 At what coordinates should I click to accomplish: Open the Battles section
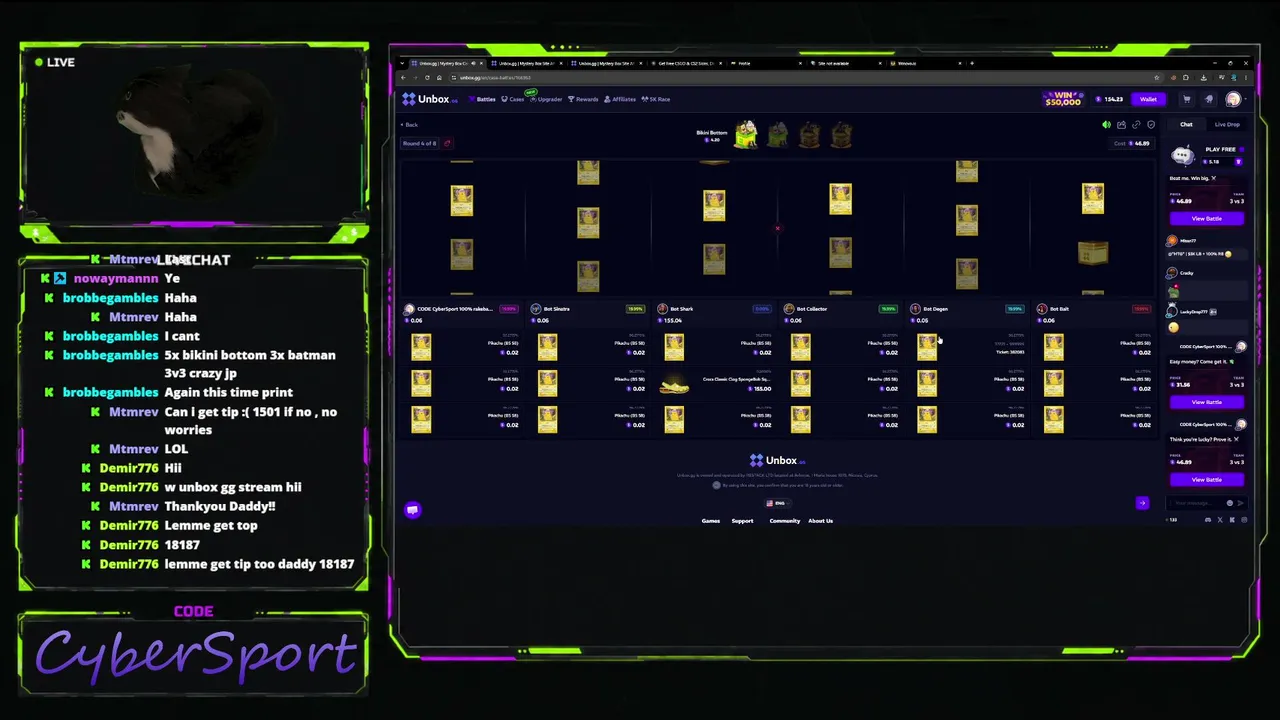coord(482,99)
